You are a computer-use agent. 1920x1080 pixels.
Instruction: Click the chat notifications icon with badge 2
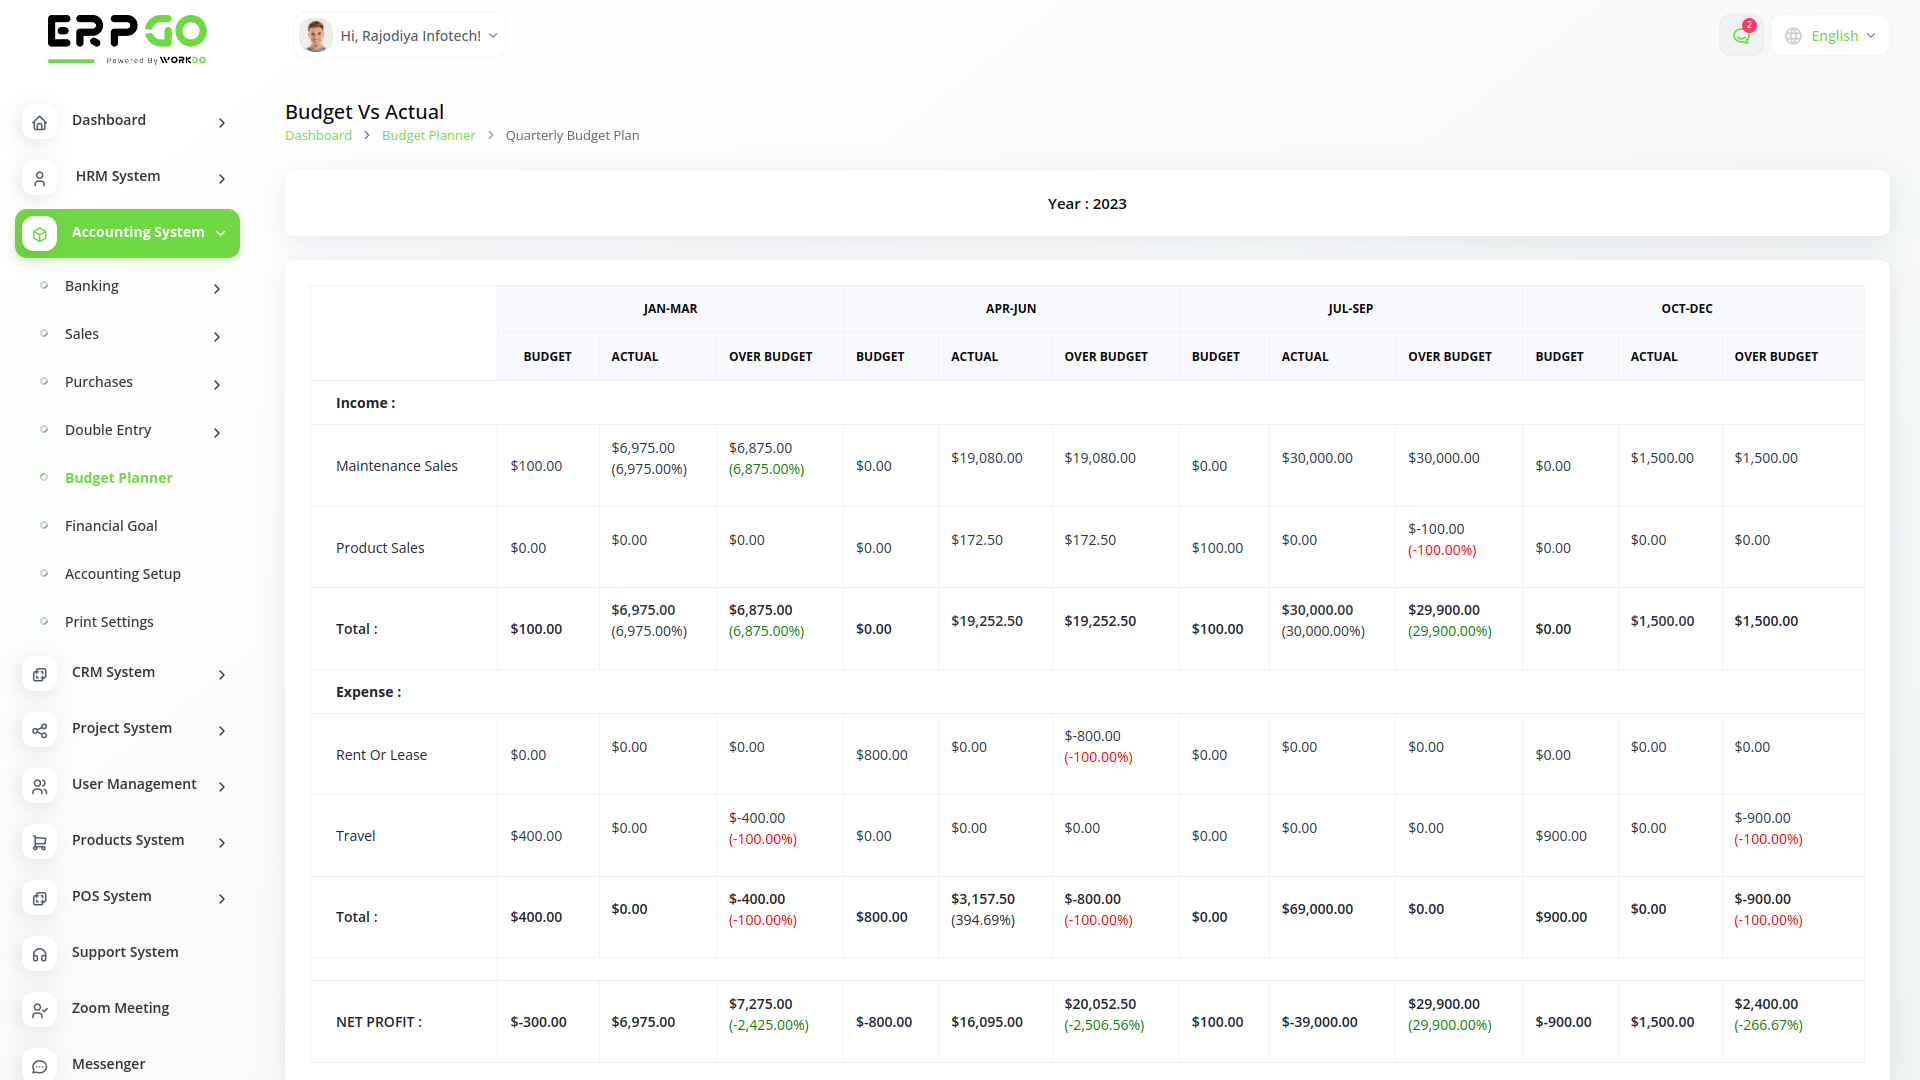[x=1740, y=35]
